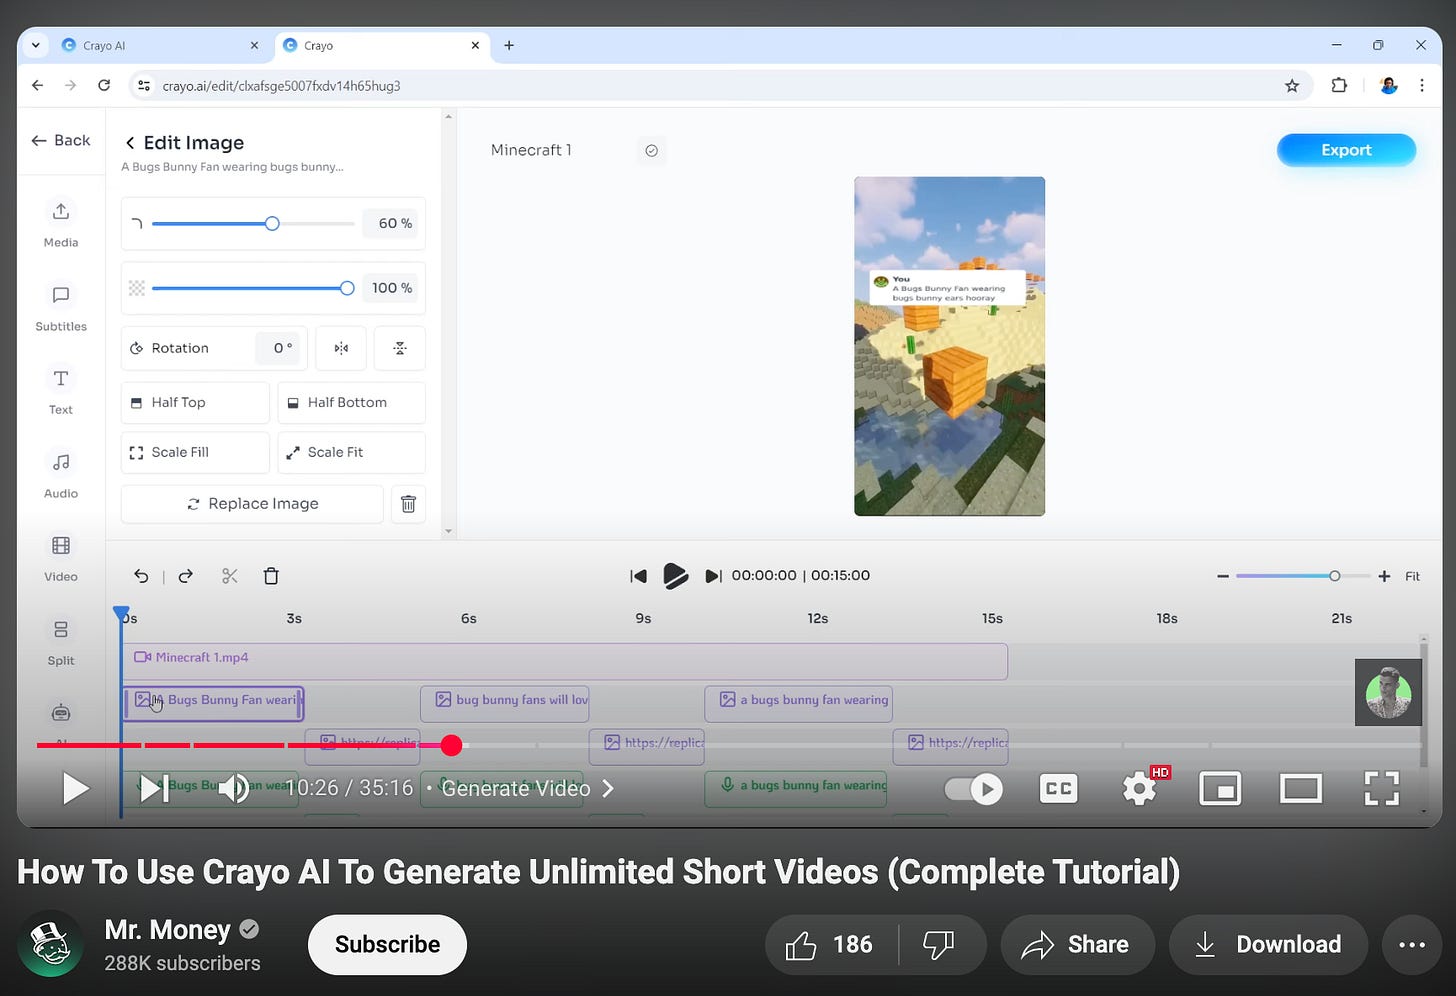The height and width of the screenshot is (996, 1456).
Task: Click Replace Image
Action: (252, 504)
